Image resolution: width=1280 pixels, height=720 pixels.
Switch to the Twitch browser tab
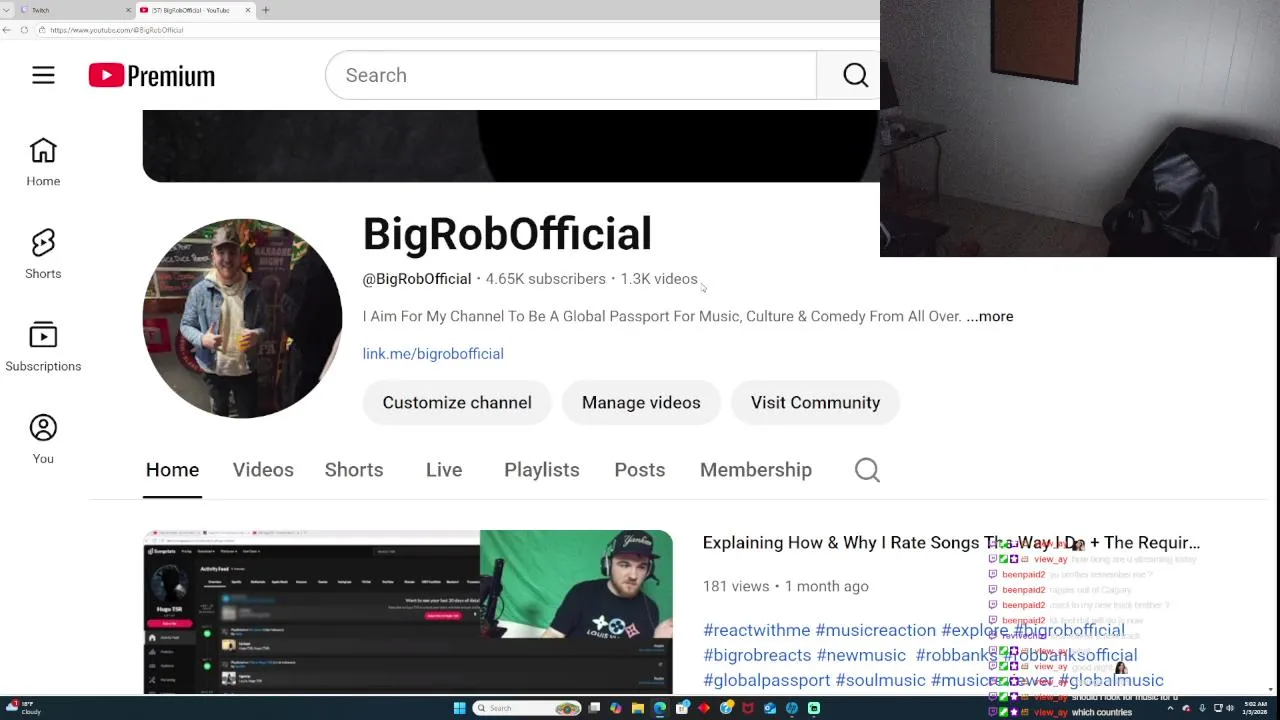coord(76,10)
